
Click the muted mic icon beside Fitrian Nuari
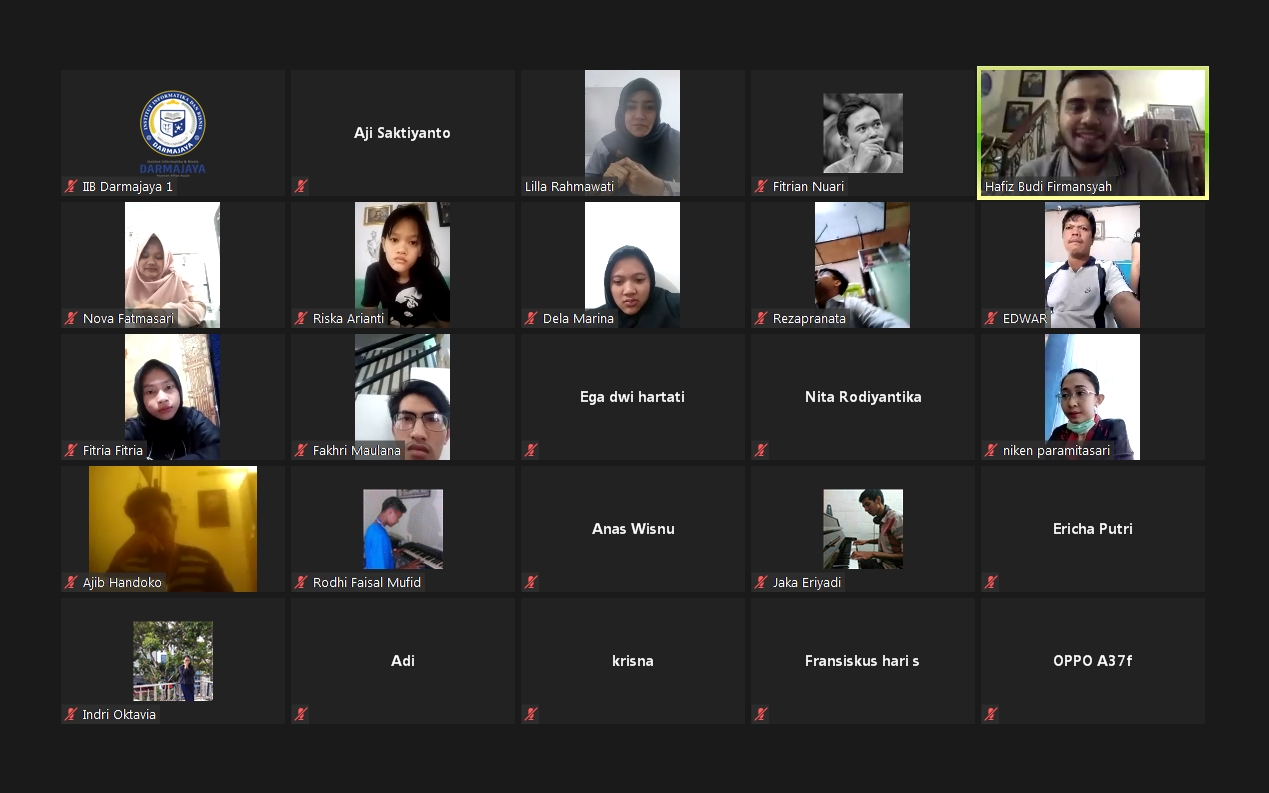[761, 186]
